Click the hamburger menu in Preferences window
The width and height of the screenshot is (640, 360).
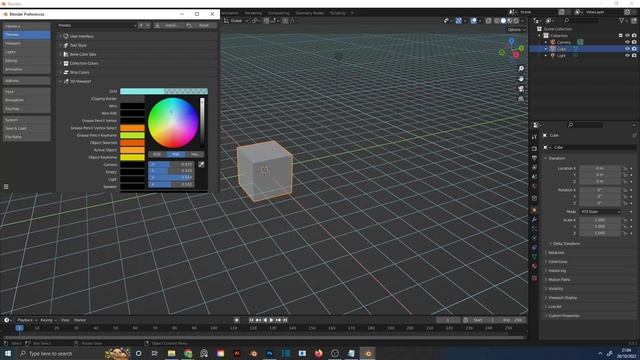tap(6, 187)
